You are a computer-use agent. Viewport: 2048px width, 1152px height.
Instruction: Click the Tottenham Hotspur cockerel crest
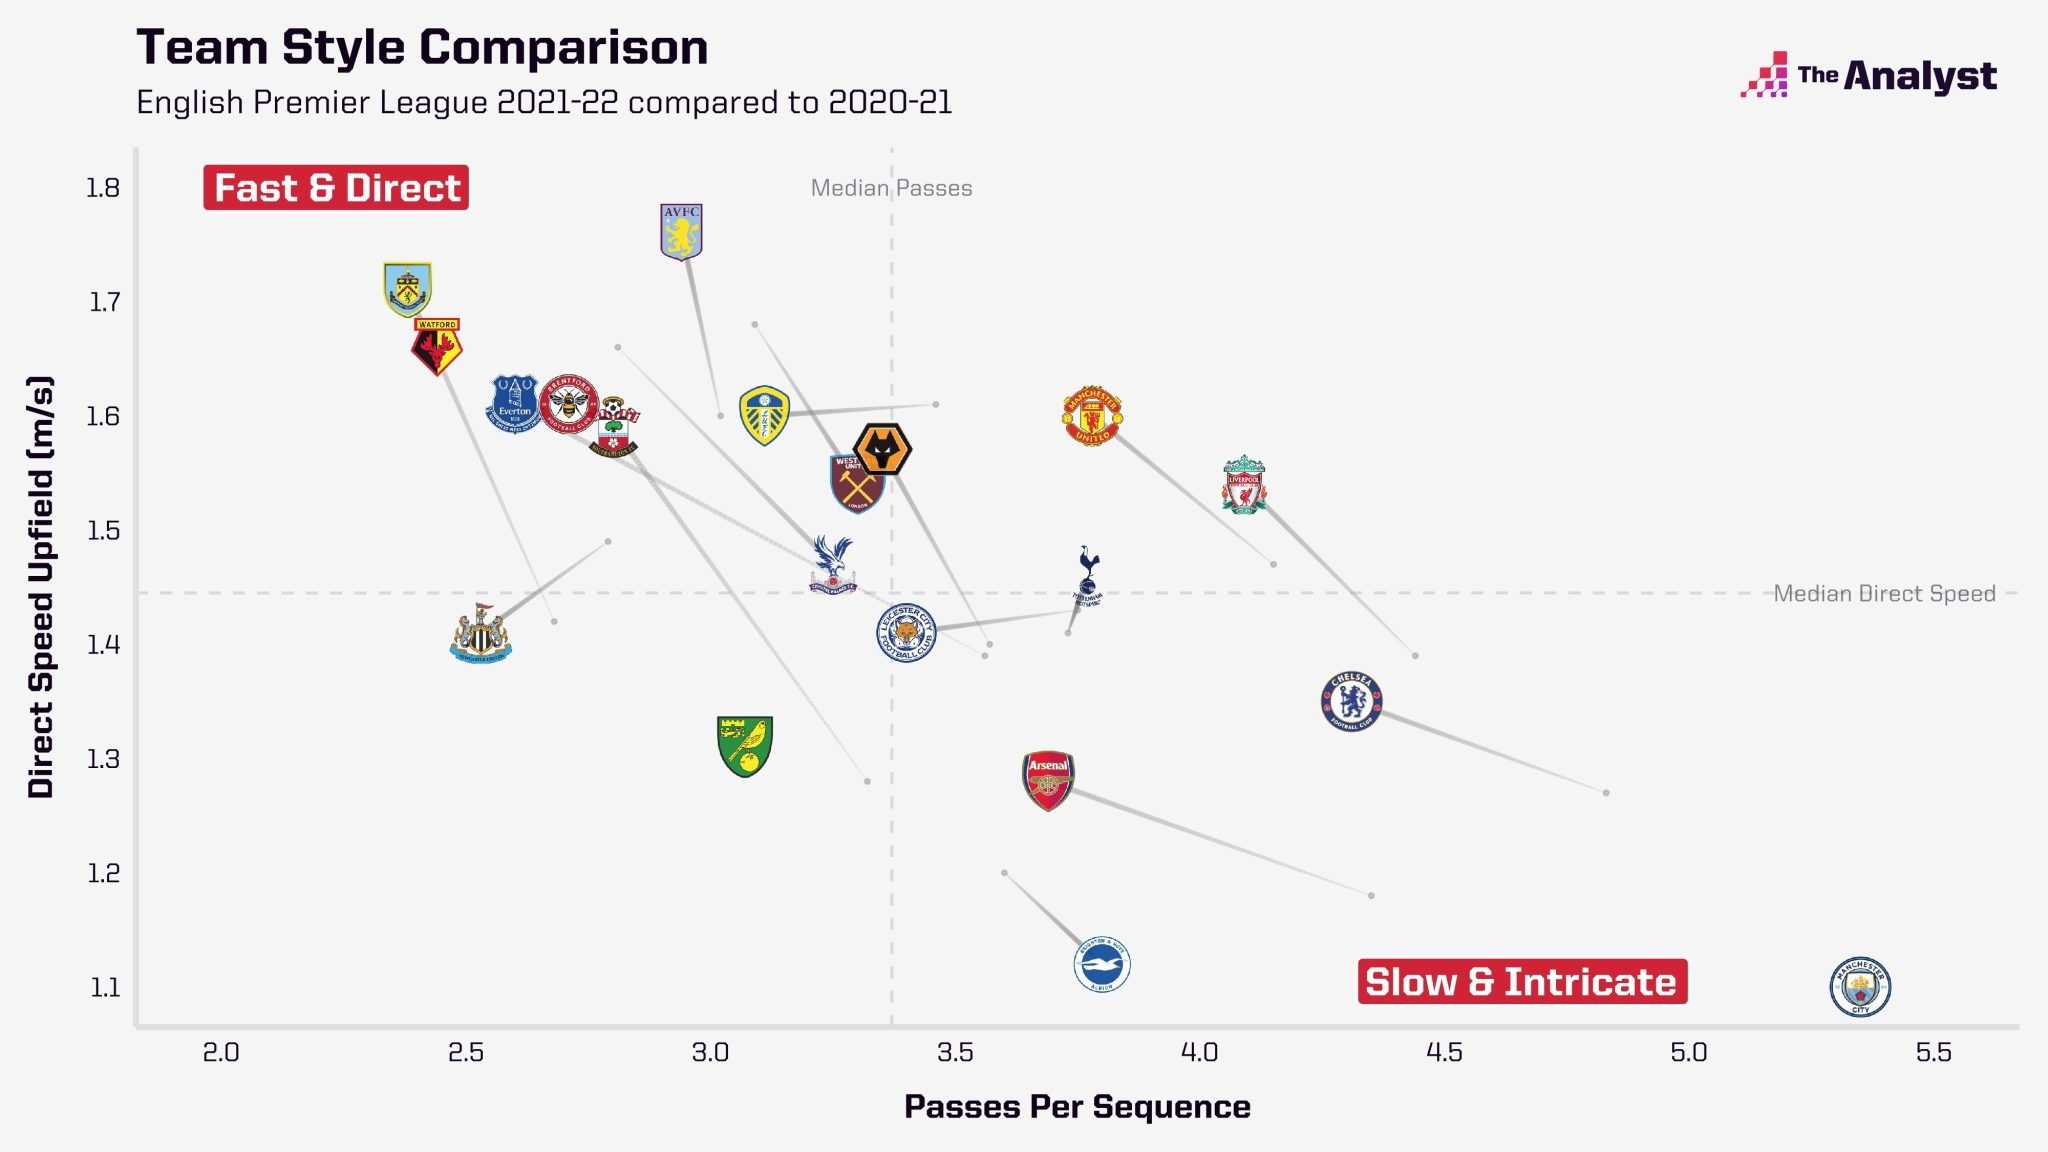click(1088, 576)
